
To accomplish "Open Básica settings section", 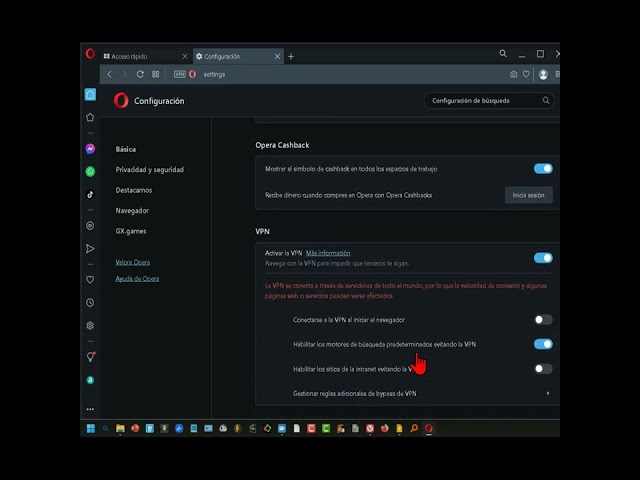I will click(x=126, y=149).
